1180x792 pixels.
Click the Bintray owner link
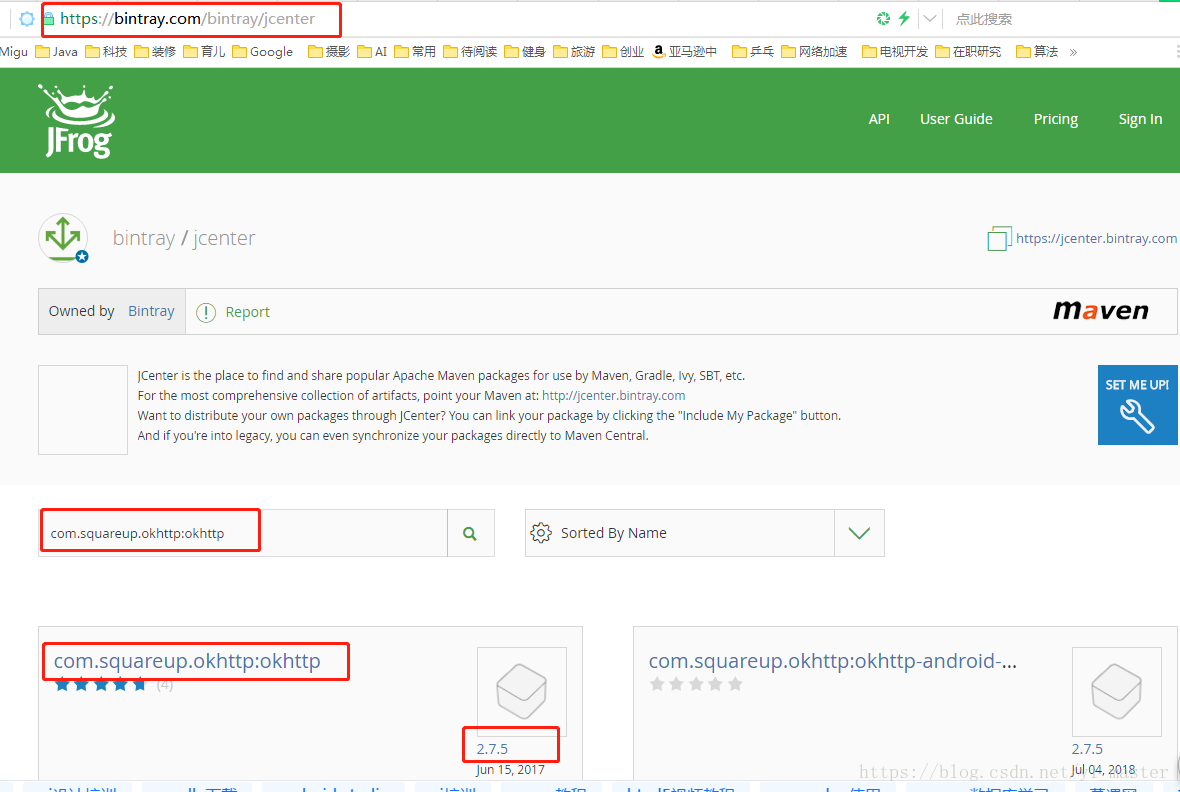point(151,311)
